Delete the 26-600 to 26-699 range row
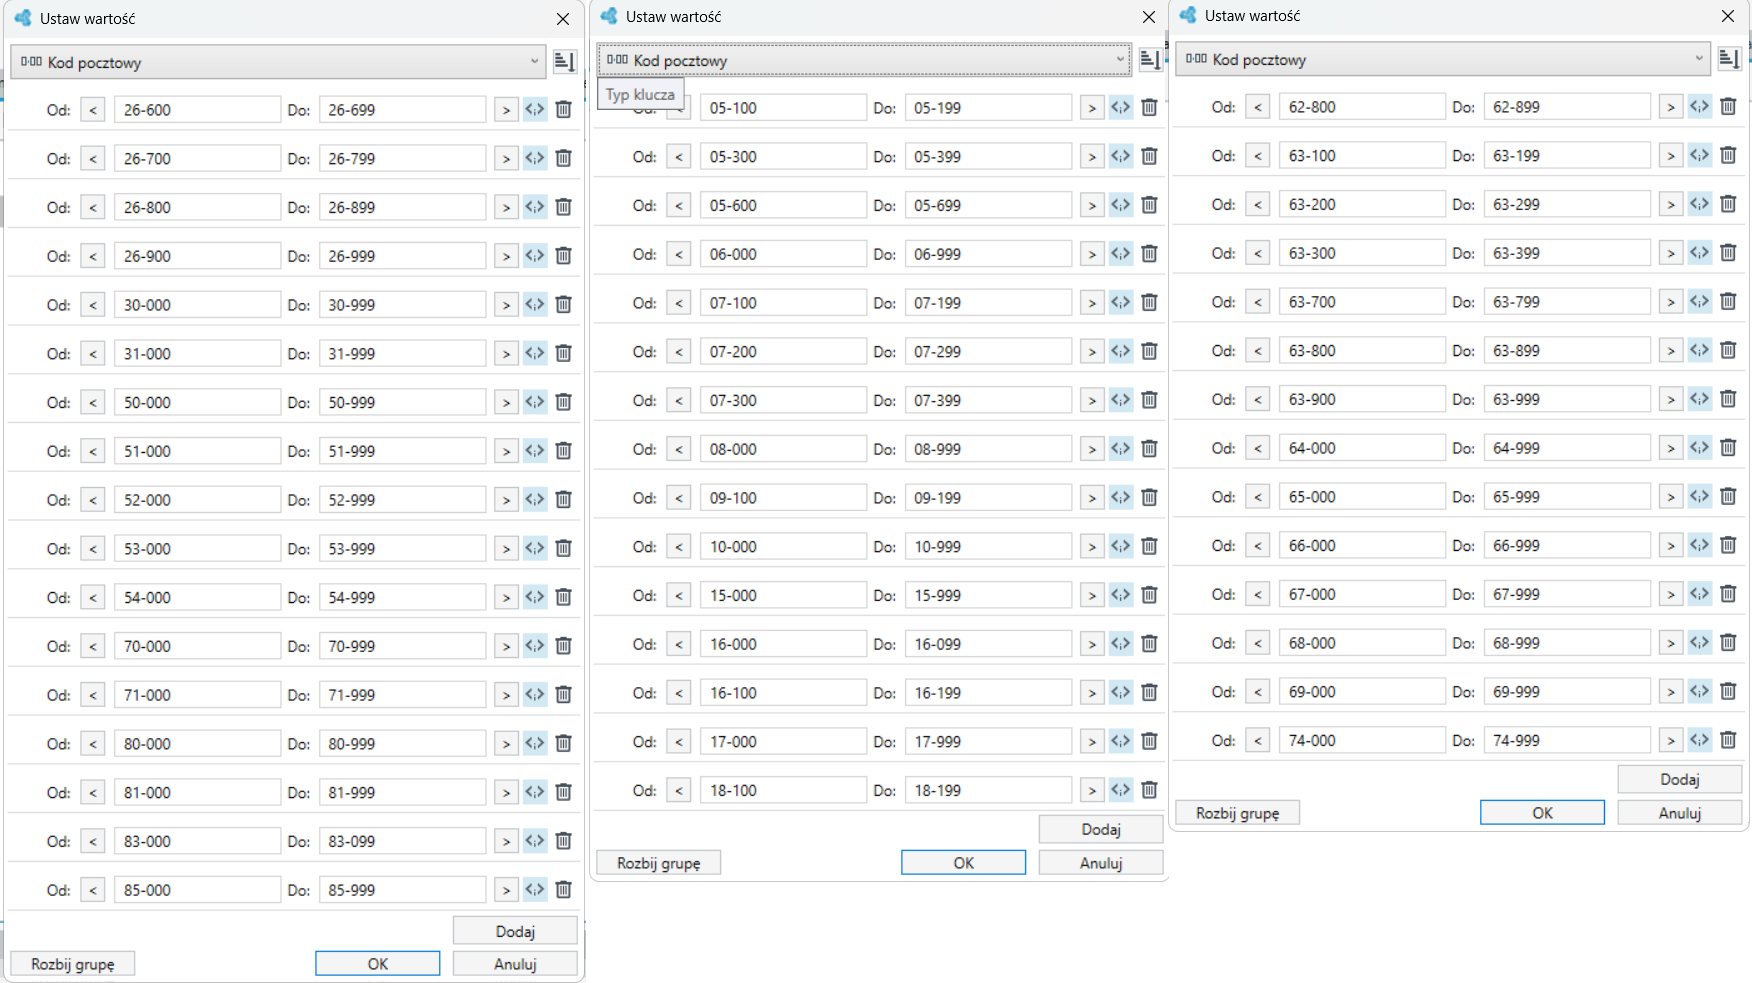The image size is (1752, 983). pos(564,110)
